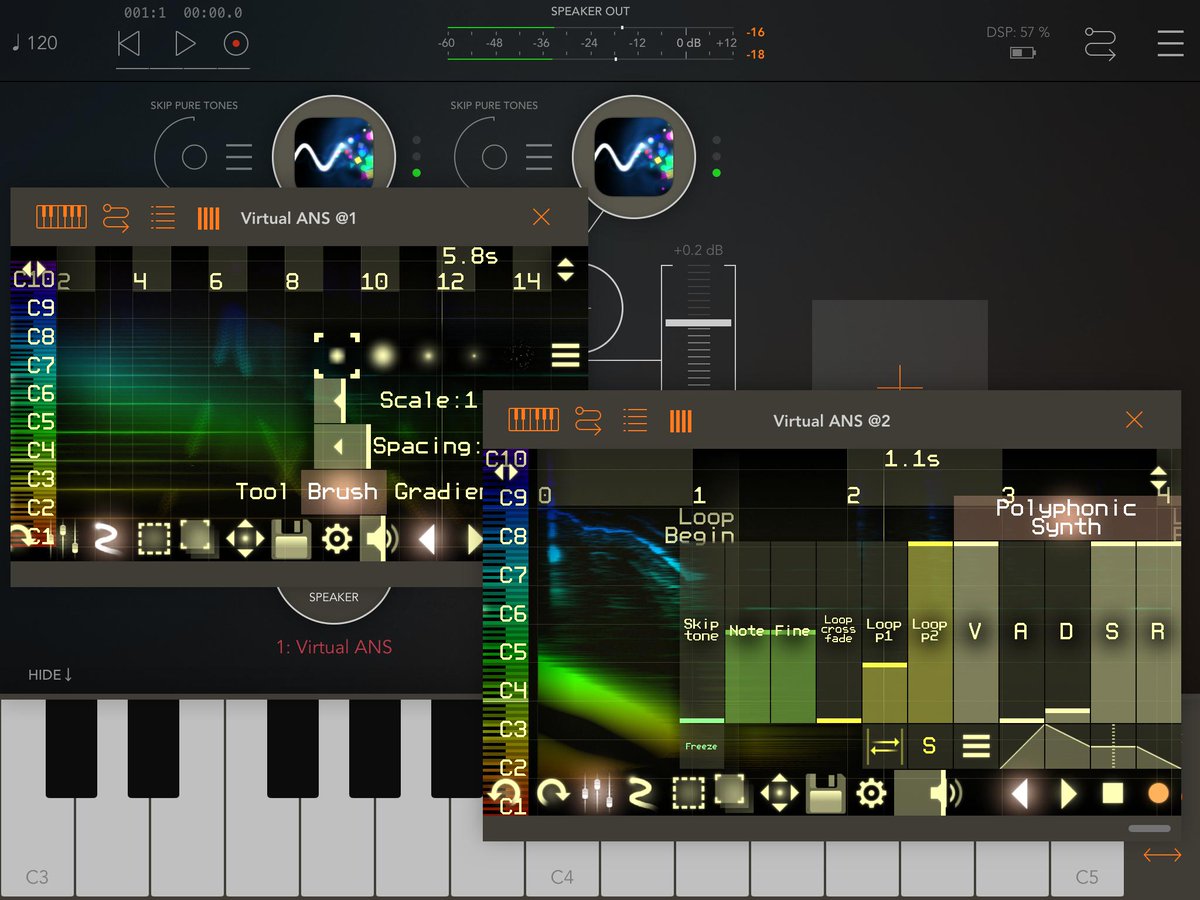The image size is (1200, 900).
Task: Click ADSR envelope graph in Virtual ANS @2
Action: [1090, 746]
